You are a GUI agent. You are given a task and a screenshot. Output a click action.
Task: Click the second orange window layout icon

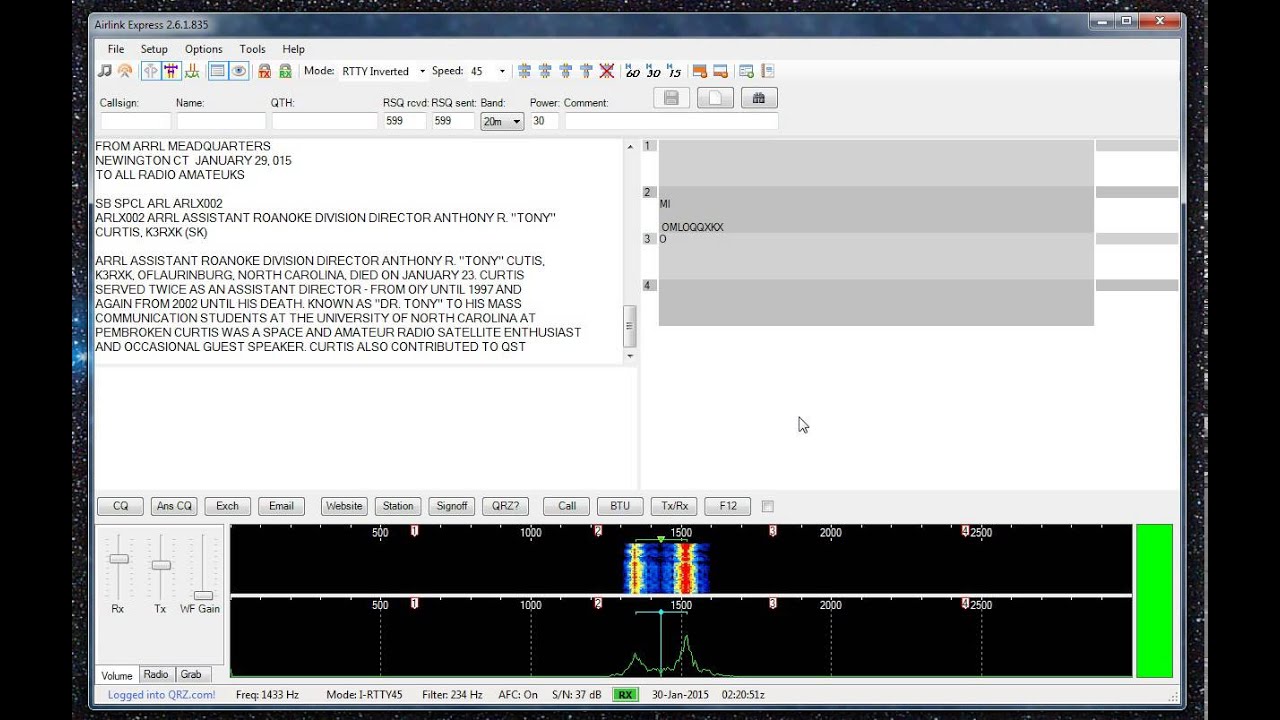[x=720, y=71]
